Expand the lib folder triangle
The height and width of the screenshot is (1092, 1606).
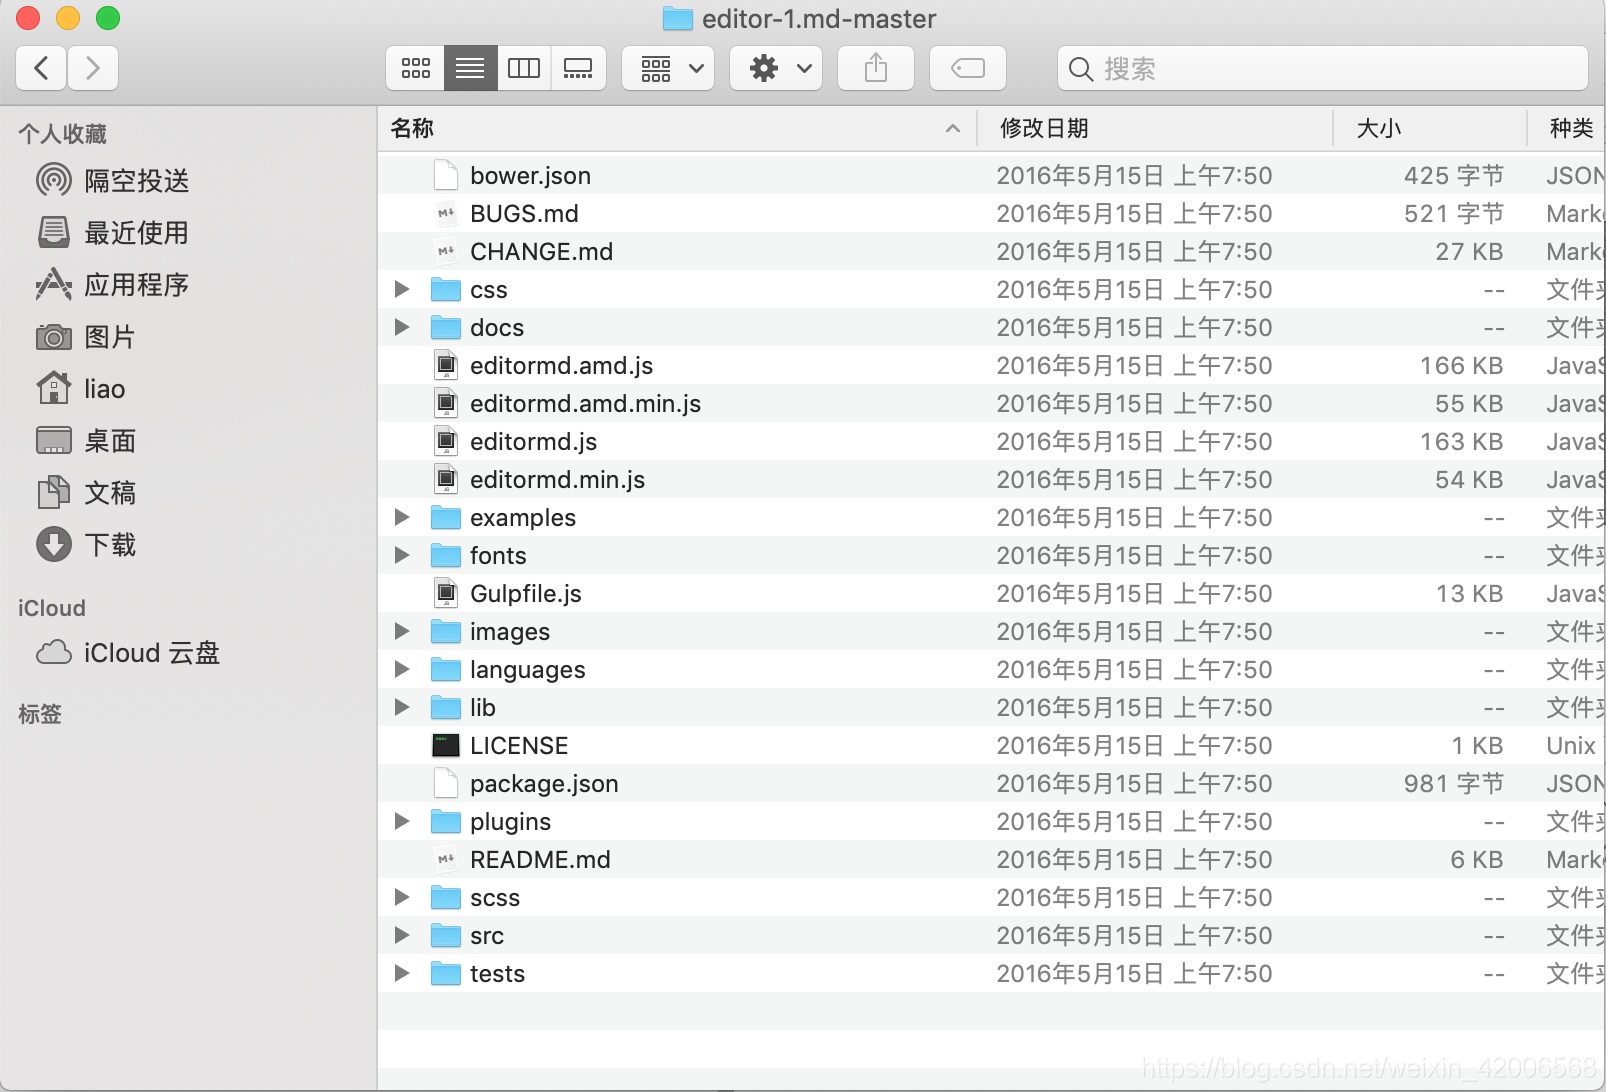coord(402,707)
